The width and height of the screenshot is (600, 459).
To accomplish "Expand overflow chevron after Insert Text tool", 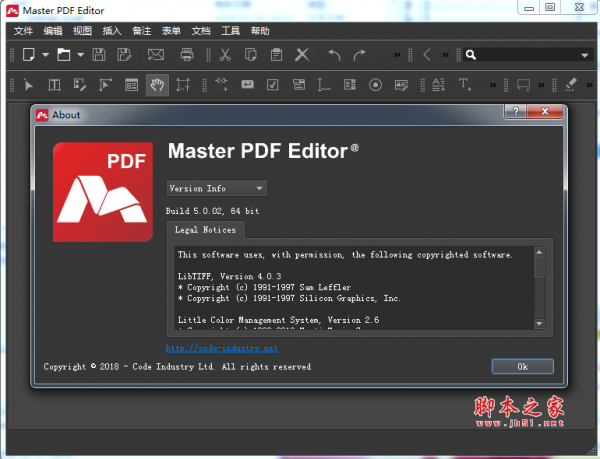I will coord(493,85).
